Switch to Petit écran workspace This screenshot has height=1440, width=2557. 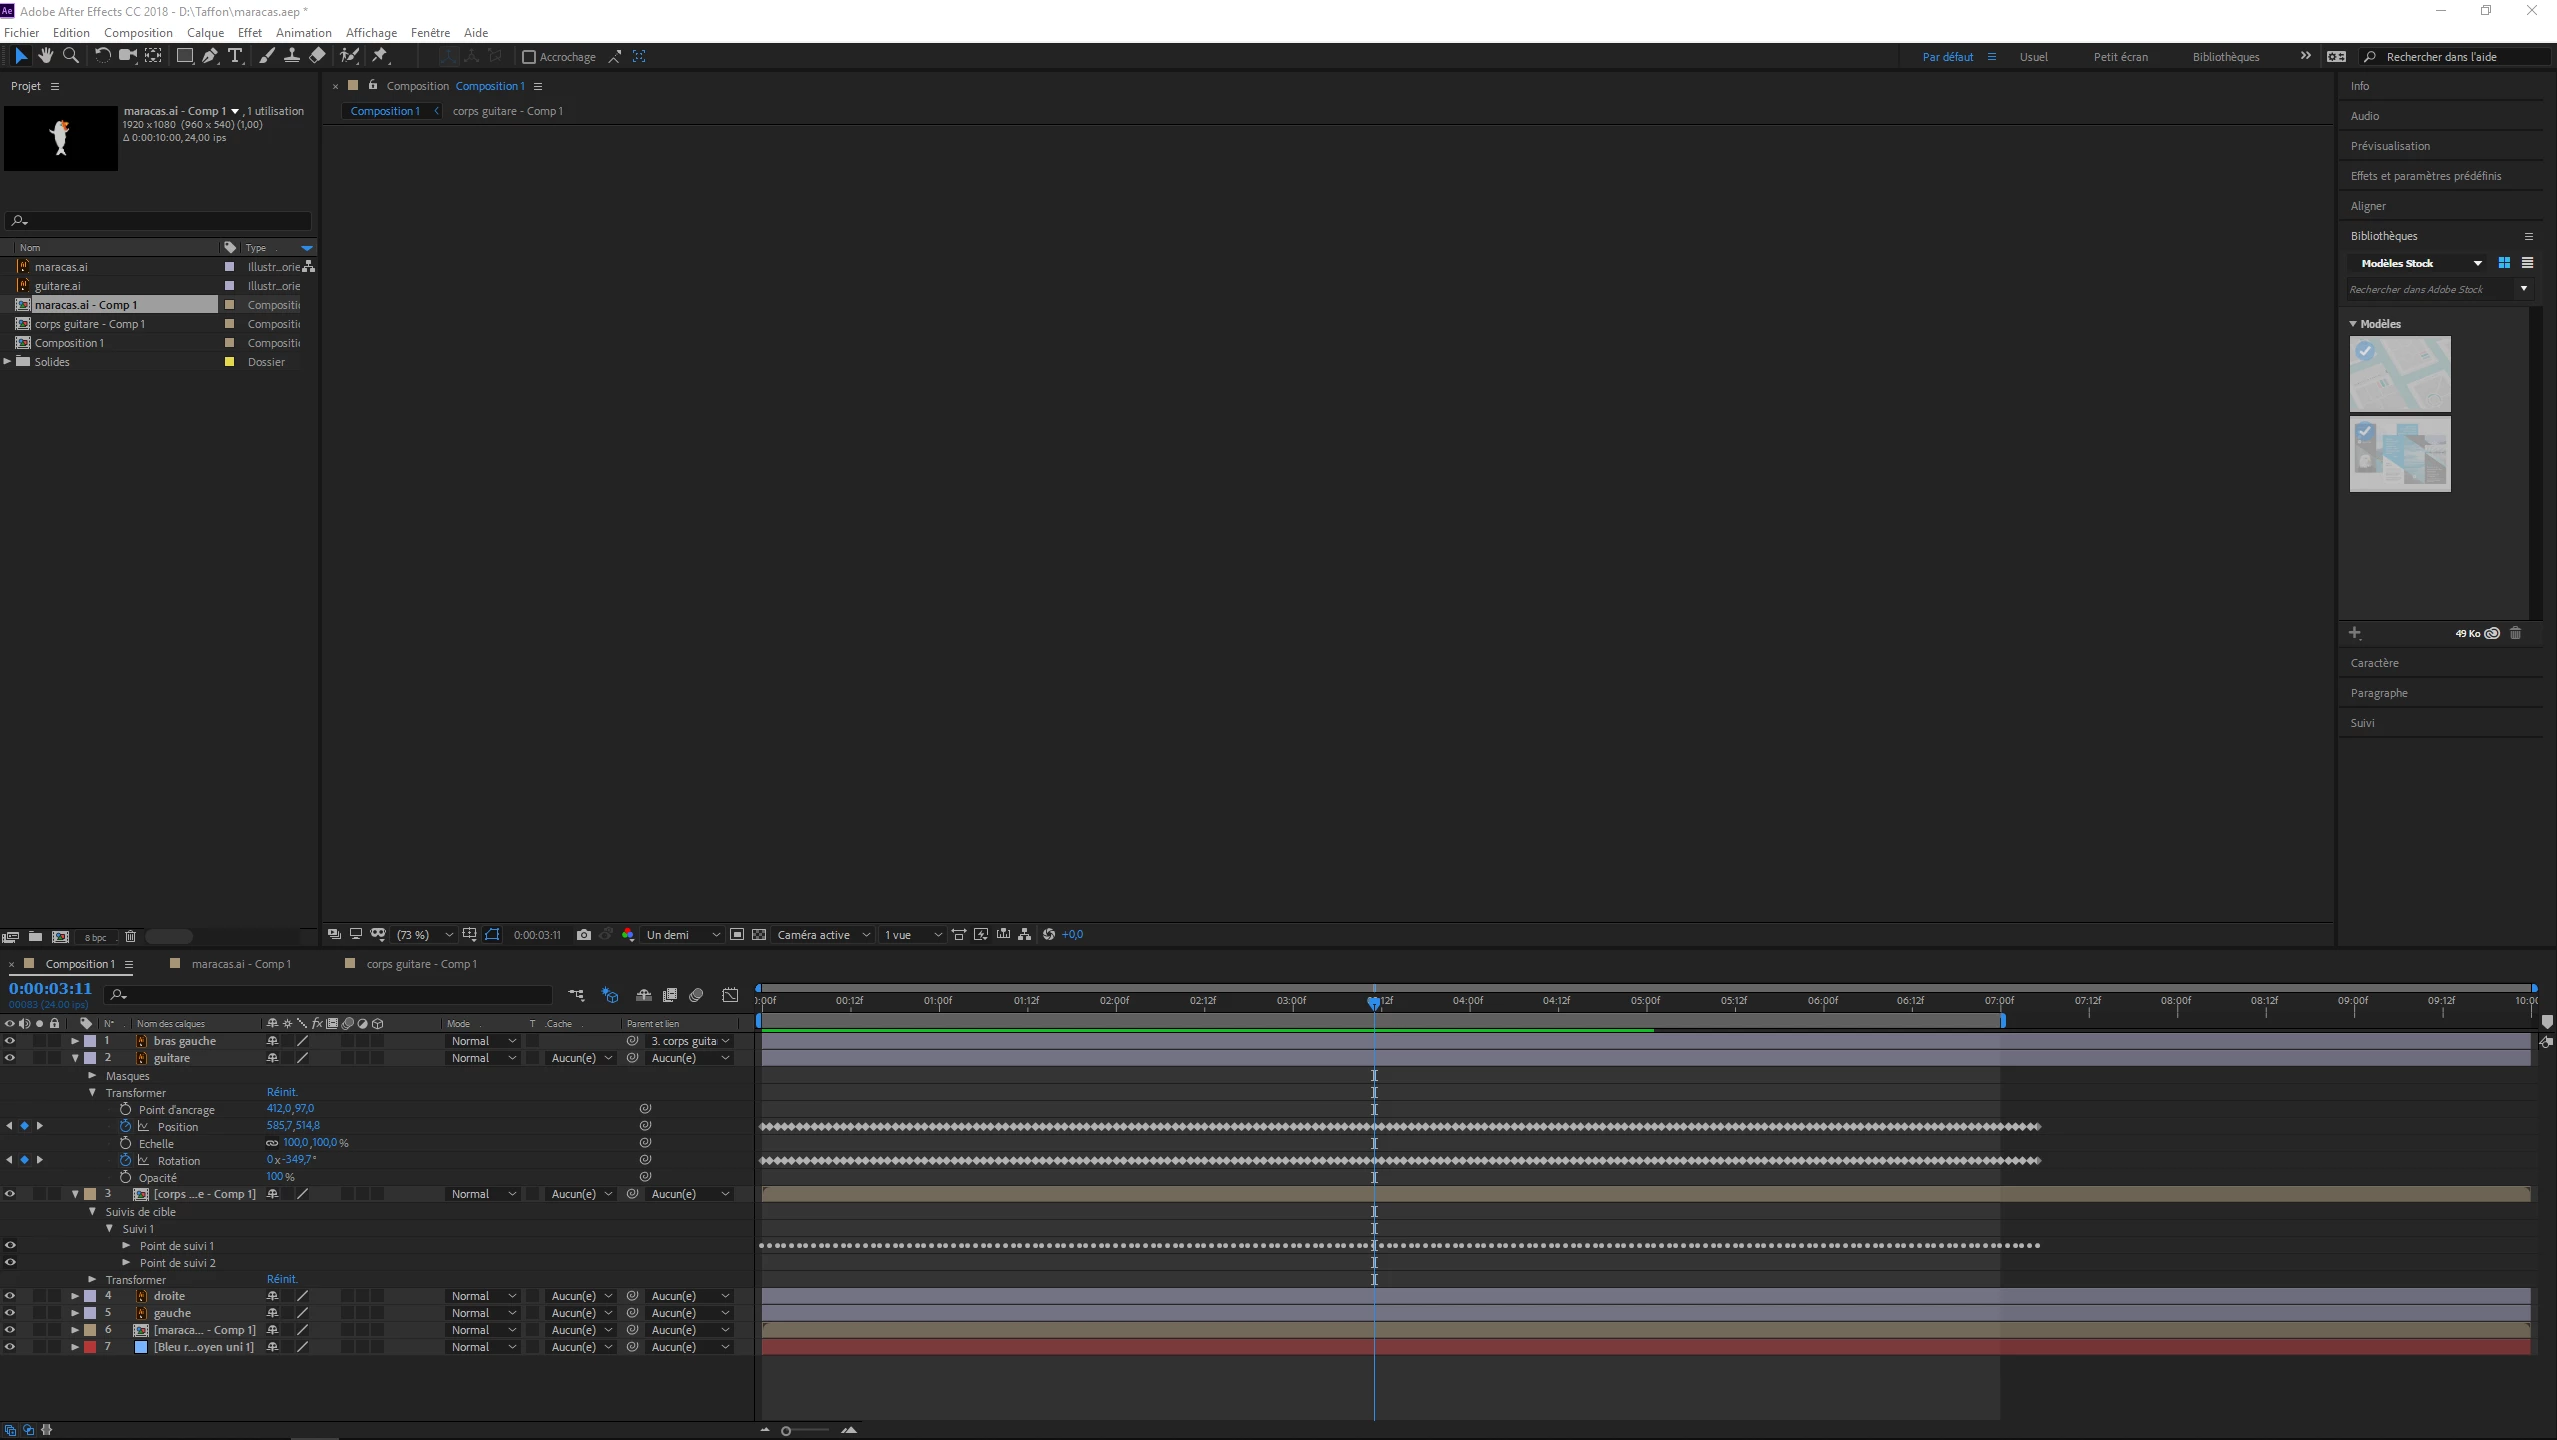pos(2120,57)
